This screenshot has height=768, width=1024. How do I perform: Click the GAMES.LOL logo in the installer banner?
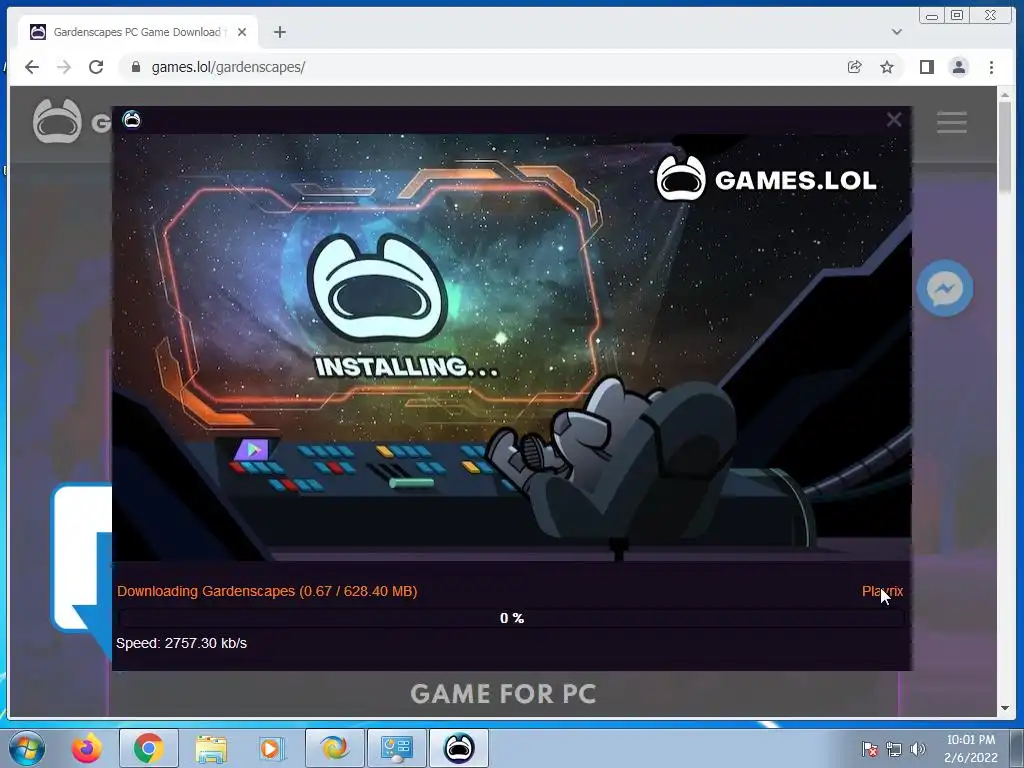pyautogui.click(x=766, y=178)
